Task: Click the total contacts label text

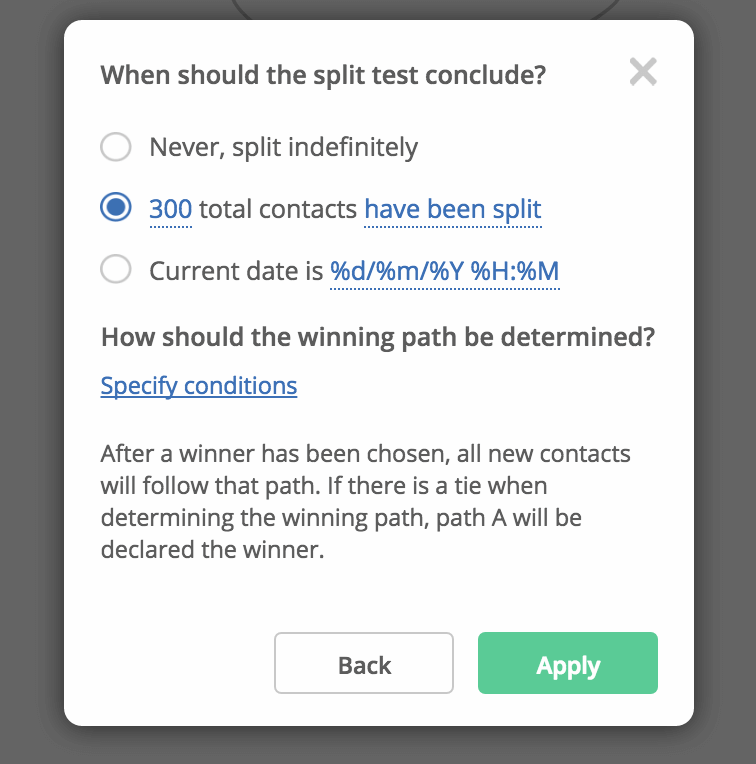Action: 278,209
